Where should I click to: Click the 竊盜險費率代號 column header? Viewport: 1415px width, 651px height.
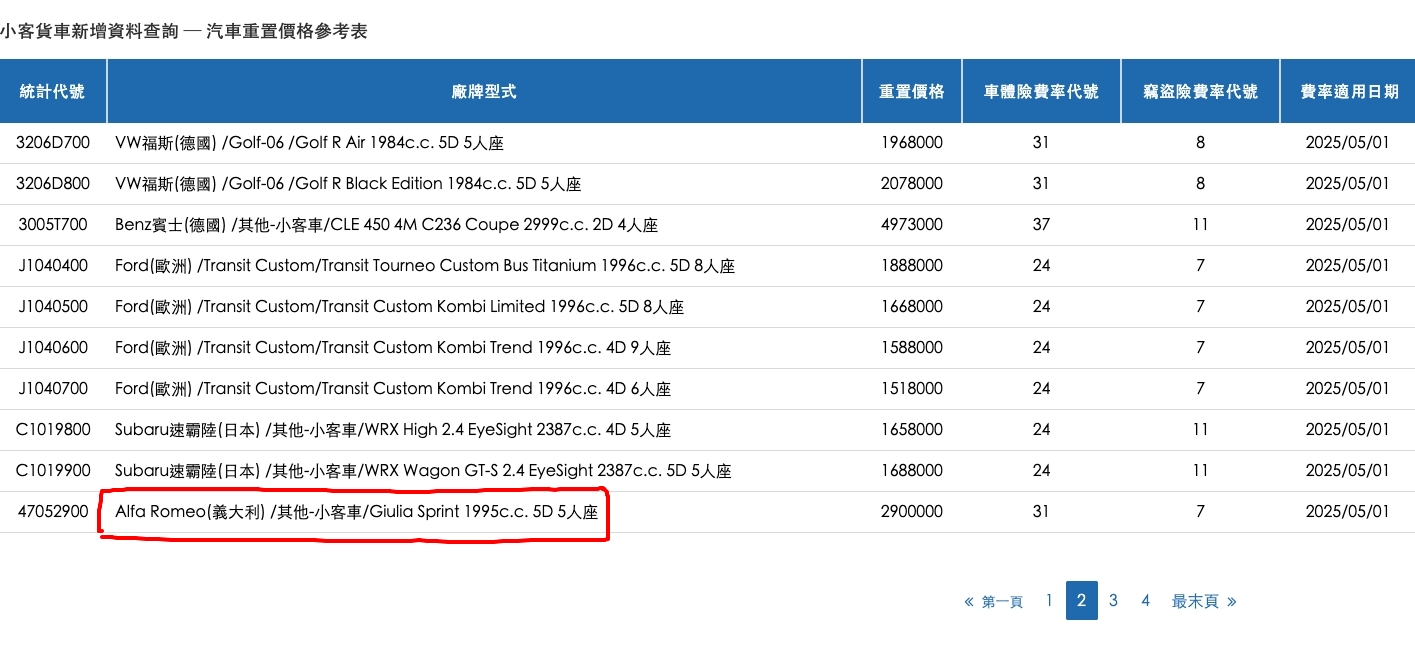(1200, 91)
